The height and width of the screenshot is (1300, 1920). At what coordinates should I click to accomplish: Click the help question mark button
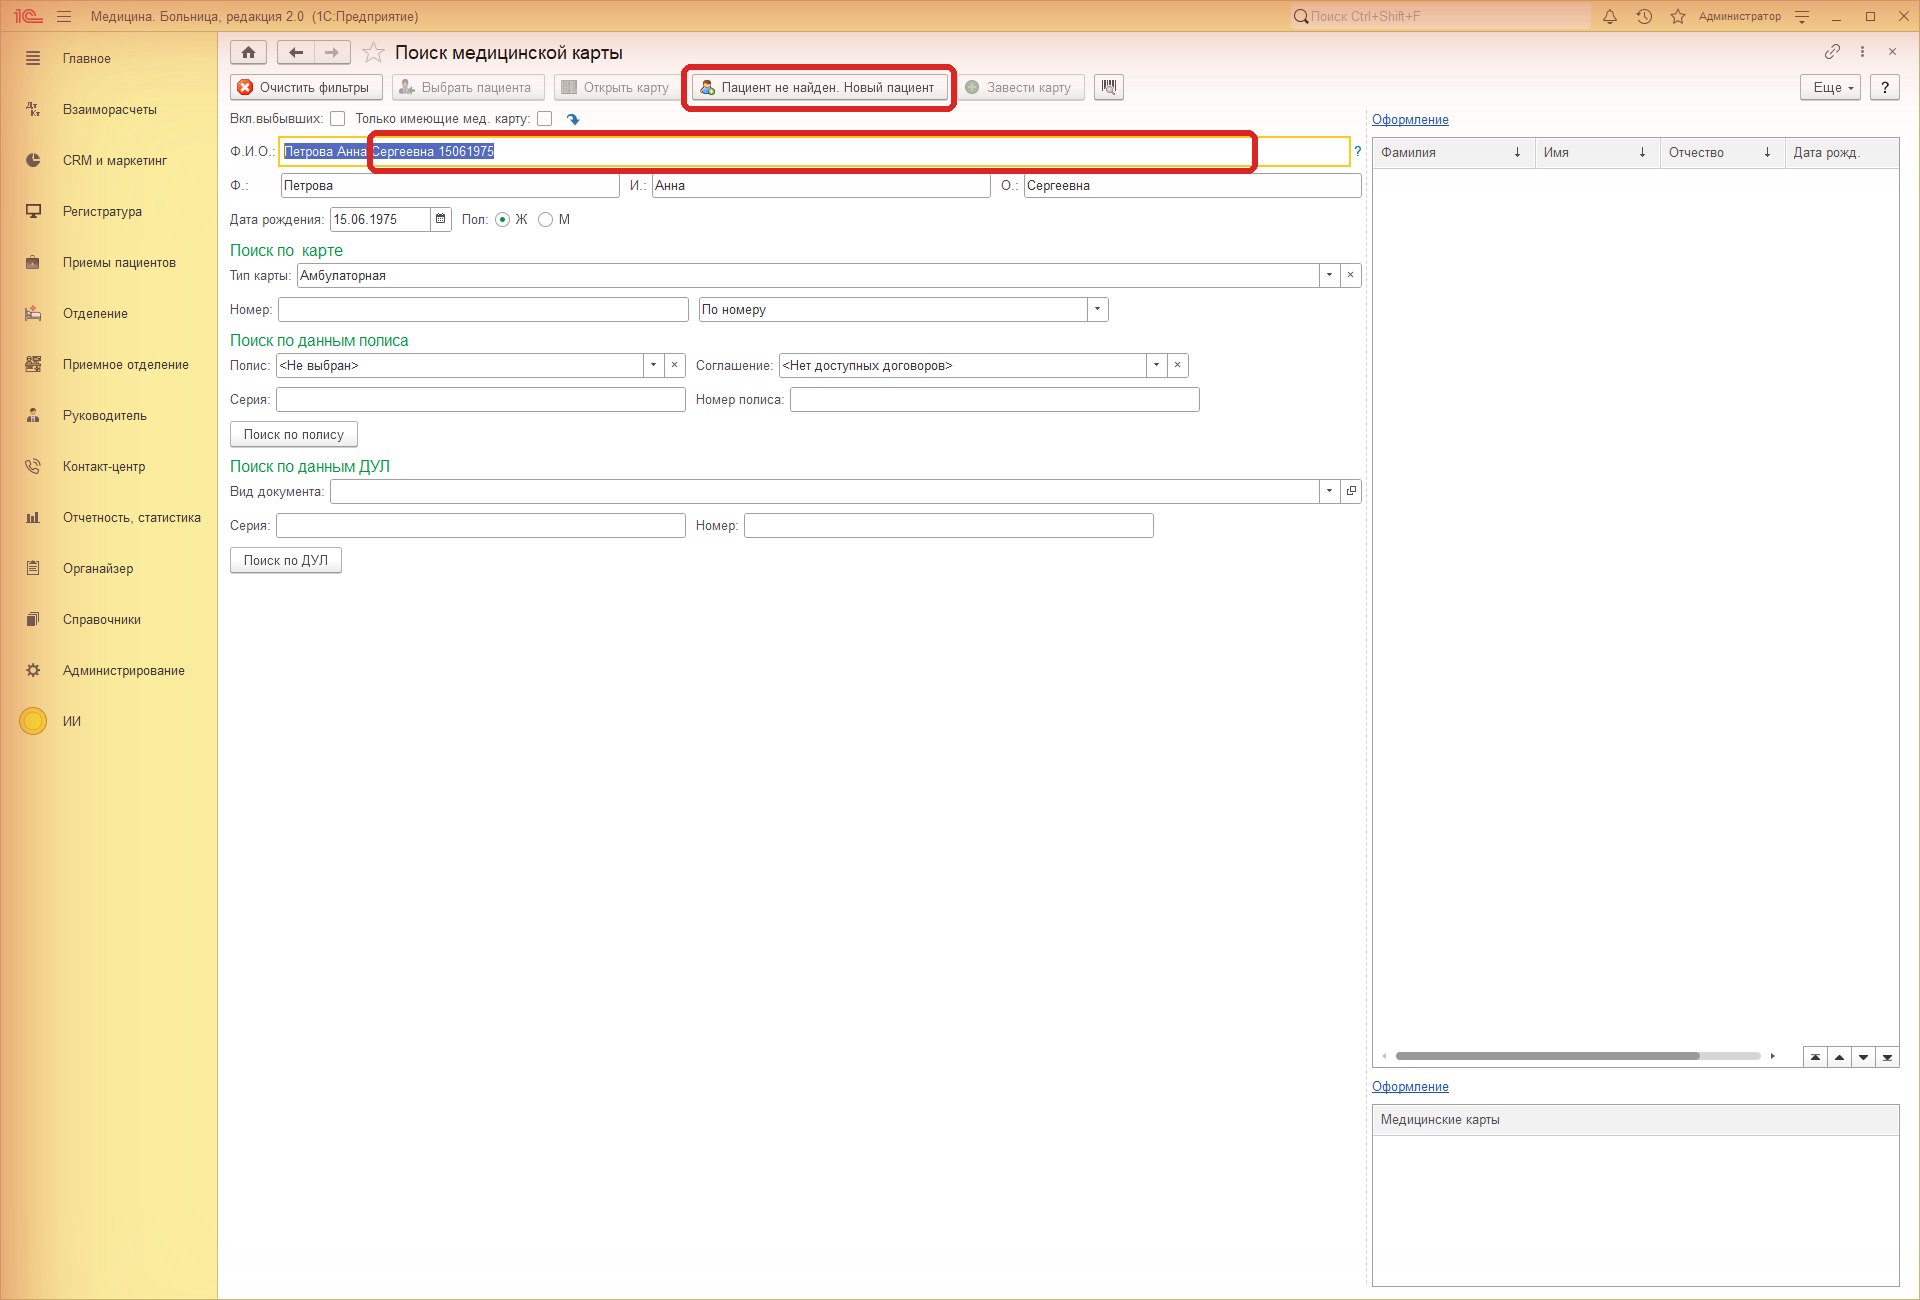tap(1884, 87)
